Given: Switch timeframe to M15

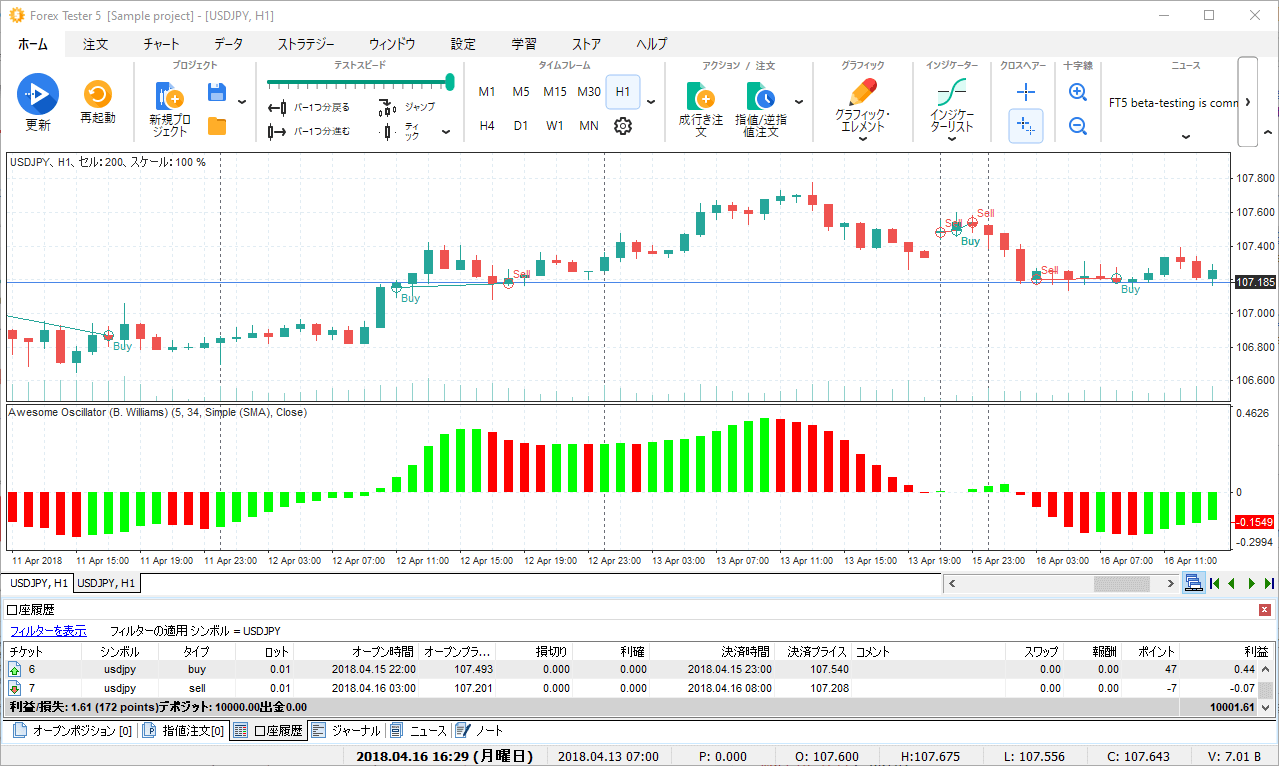Looking at the screenshot, I should [555, 92].
